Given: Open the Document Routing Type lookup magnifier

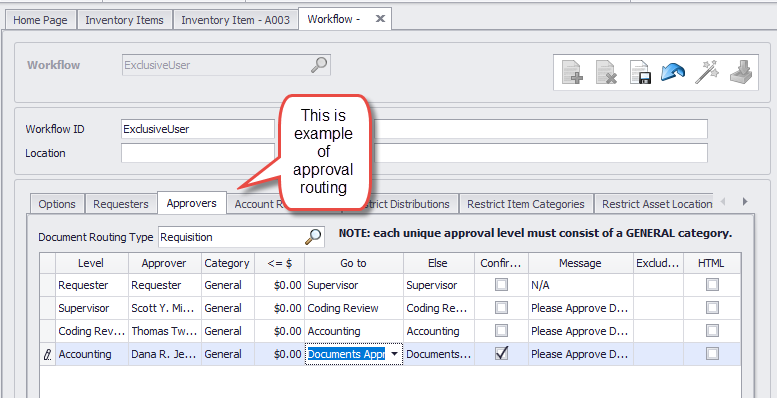Looking at the screenshot, I should coord(313,237).
